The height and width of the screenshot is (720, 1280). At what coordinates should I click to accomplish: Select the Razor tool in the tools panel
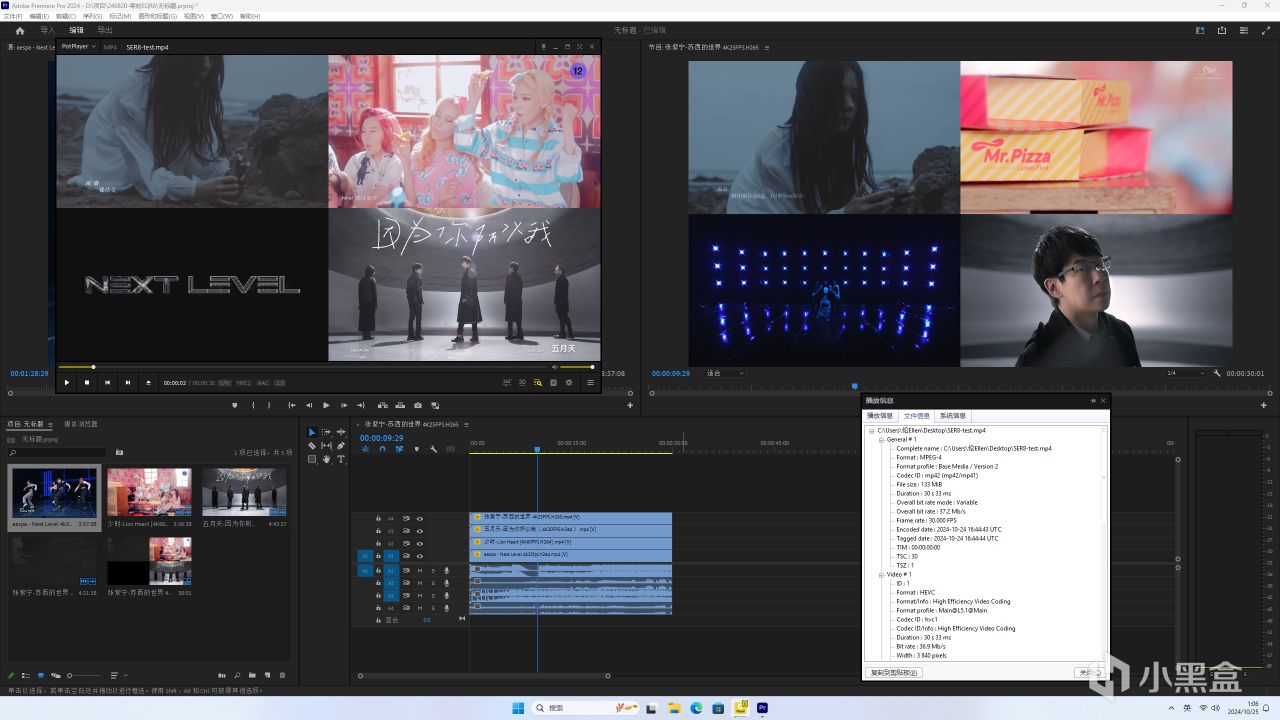click(x=312, y=446)
